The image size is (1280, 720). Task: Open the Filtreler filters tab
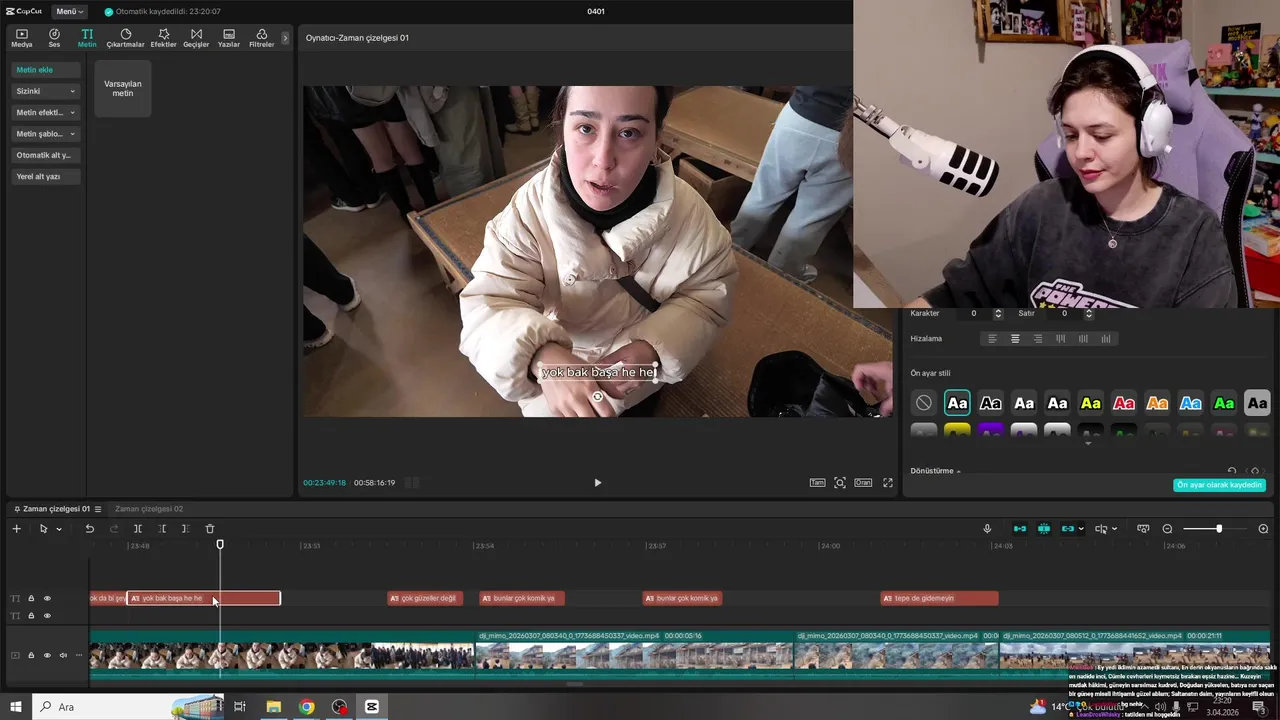pyautogui.click(x=261, y=38)
